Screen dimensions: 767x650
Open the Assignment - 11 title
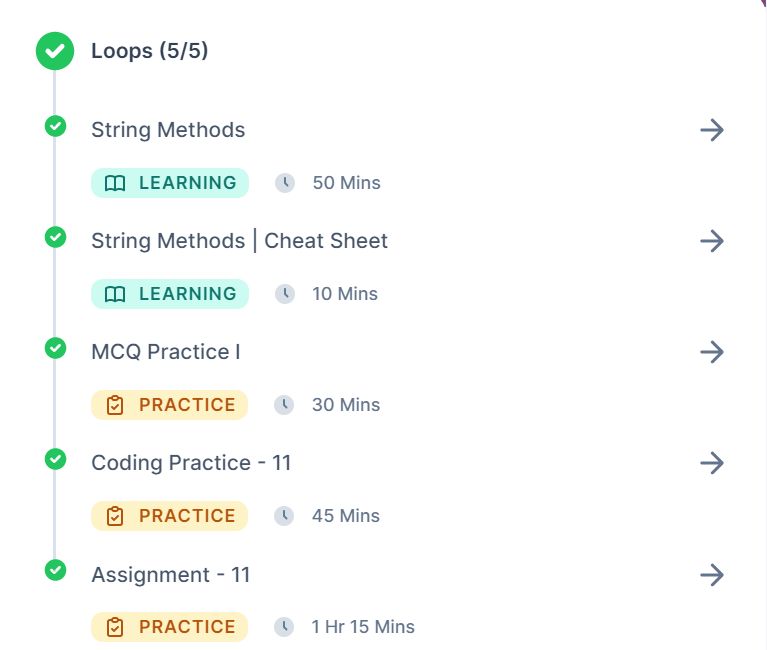tap(170, 575)
